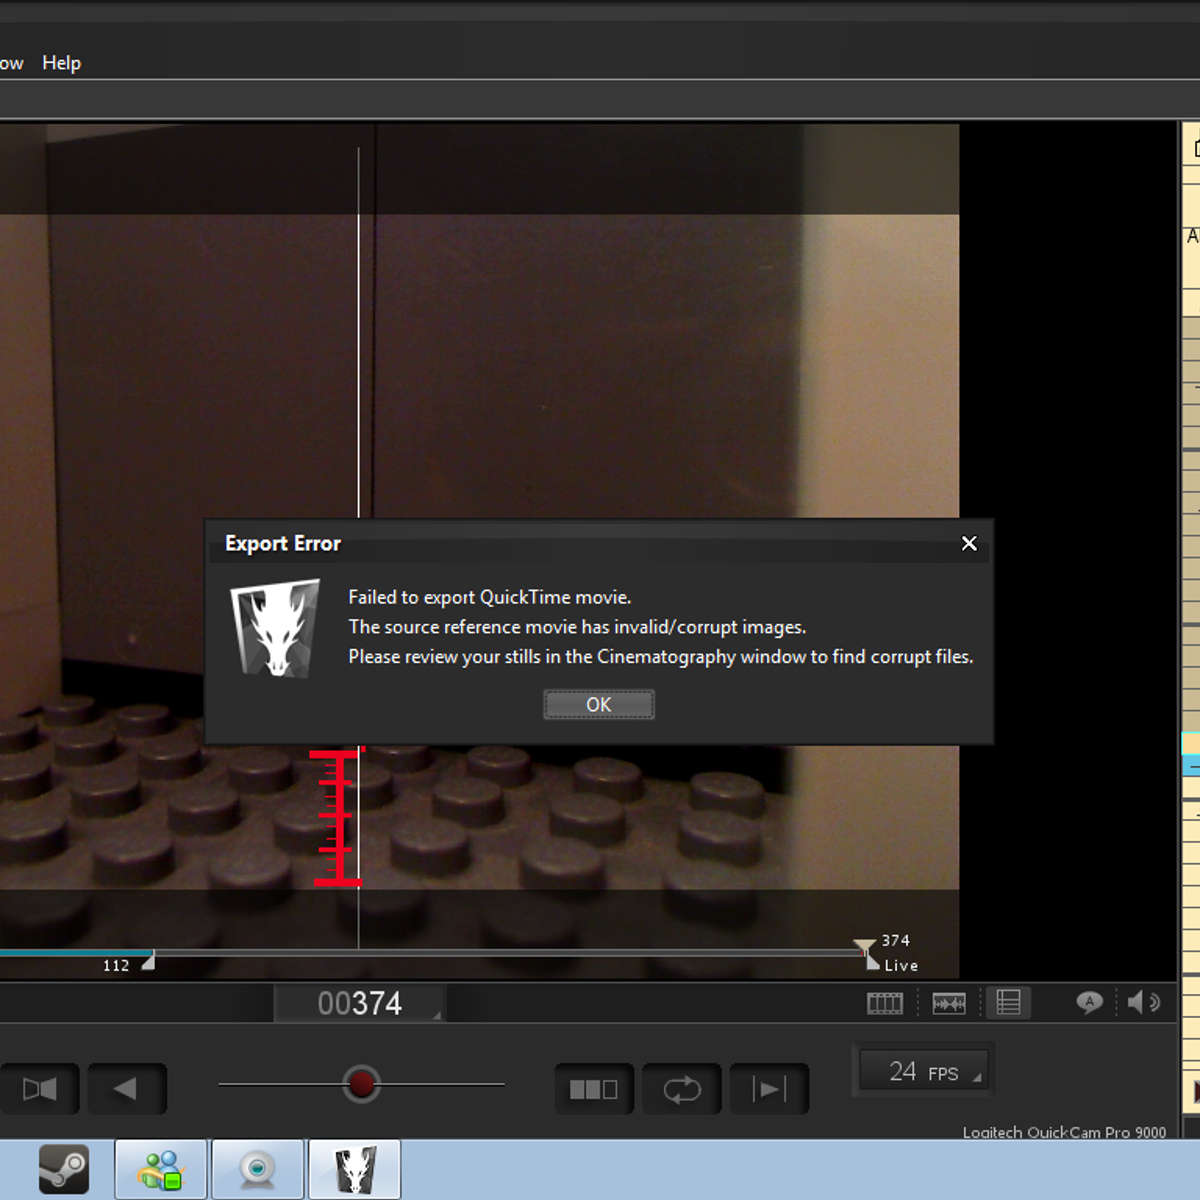This screenshot has height=1200, width=1200.
Task: Click the red onionskin opacity slider knob
Action: click(x=361, y=1084)
